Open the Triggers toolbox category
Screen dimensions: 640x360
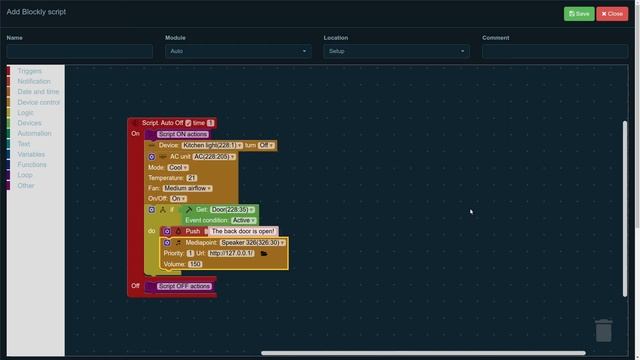29,71
